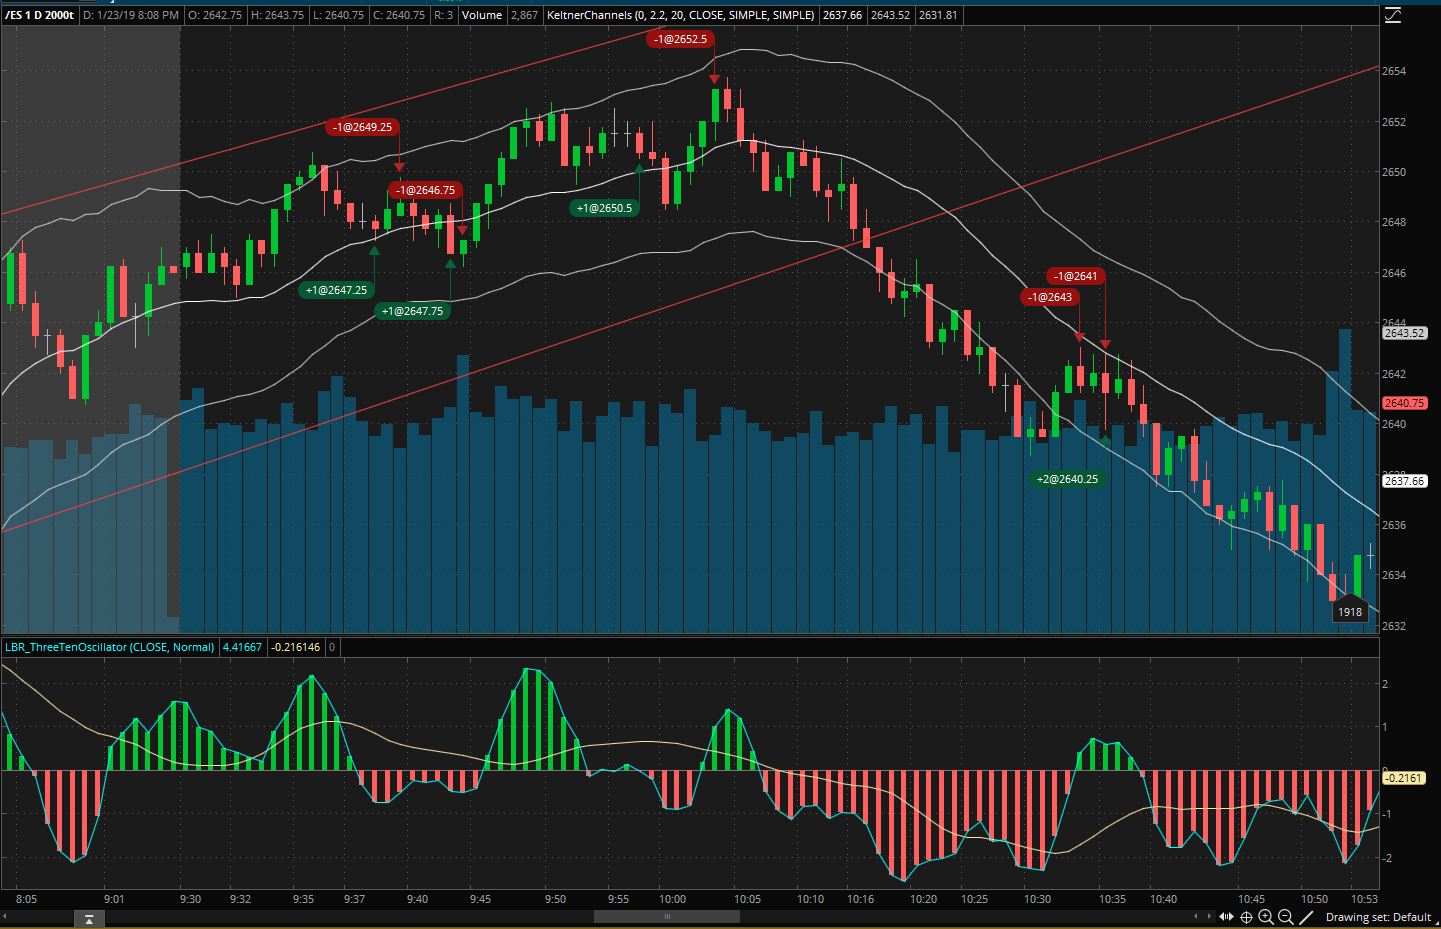The height and width of the screenshot is (929, 1441).
Task: Click the -0.216146 oscillator reading
Action: tap(295, 647)
